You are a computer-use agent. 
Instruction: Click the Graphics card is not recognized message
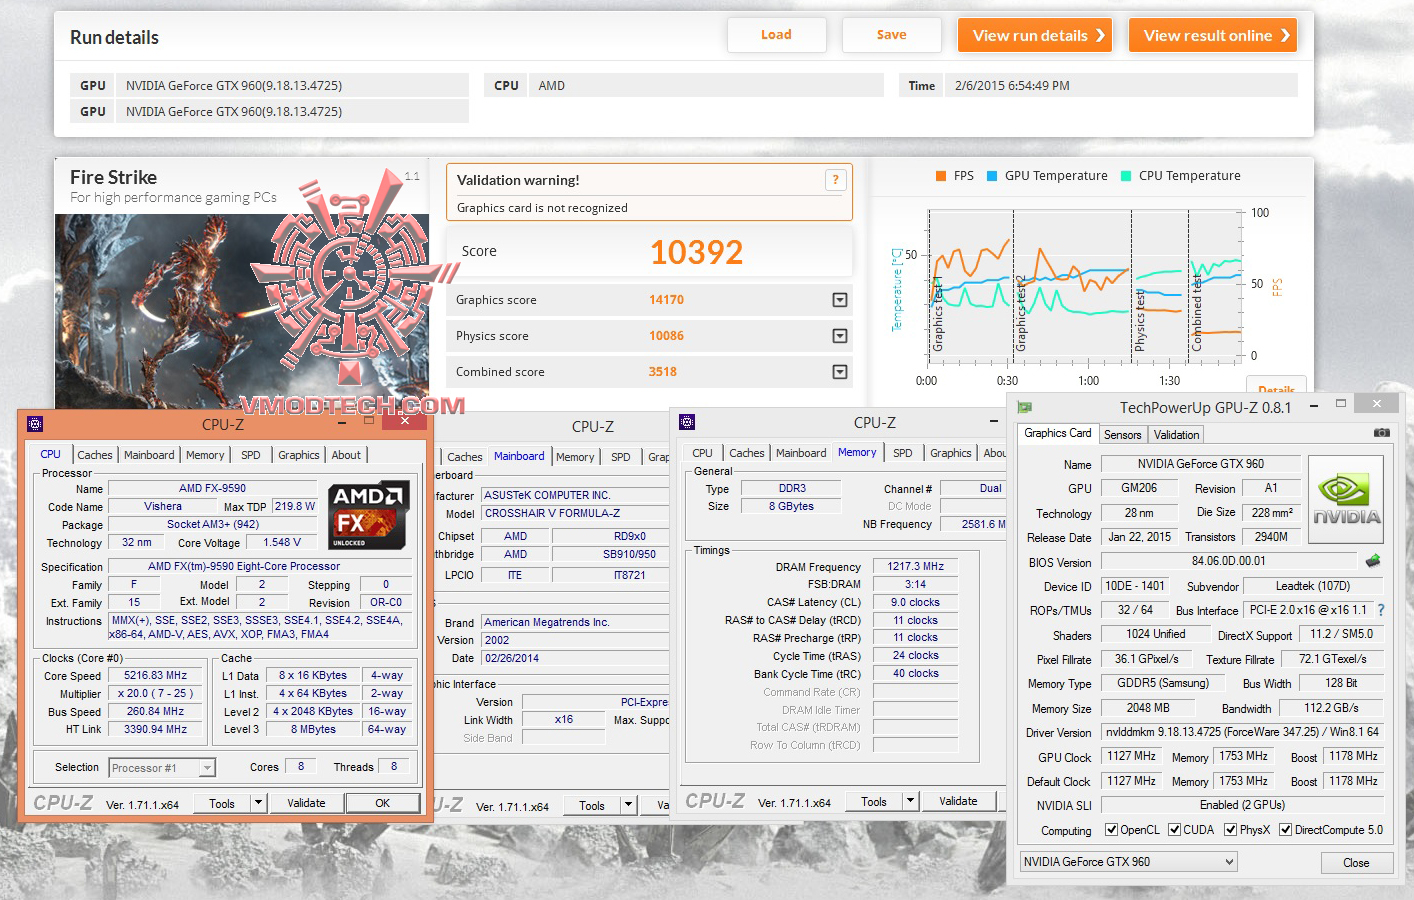(542, 208)
